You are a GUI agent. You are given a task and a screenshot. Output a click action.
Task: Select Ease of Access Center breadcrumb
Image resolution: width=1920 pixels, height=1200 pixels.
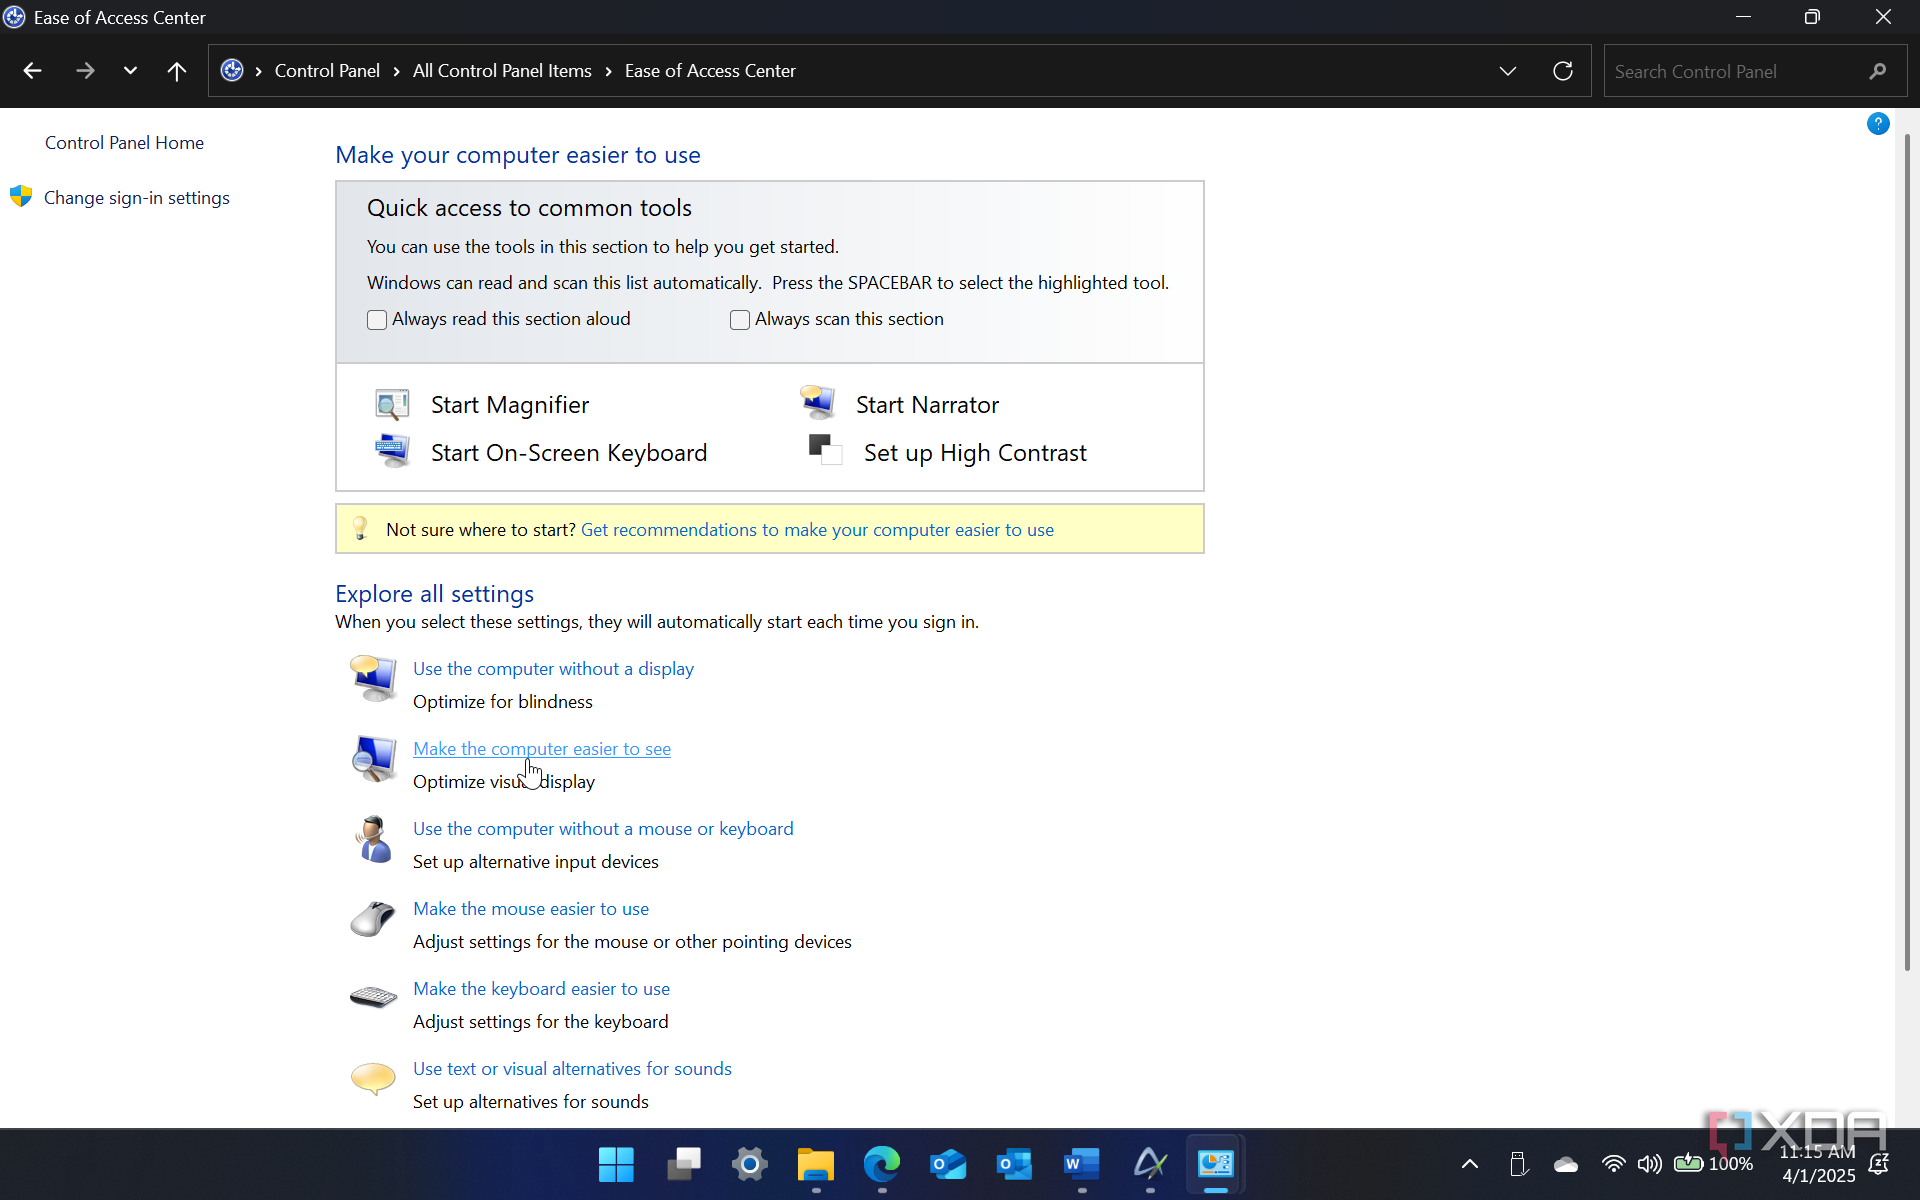tap(710, 71)
